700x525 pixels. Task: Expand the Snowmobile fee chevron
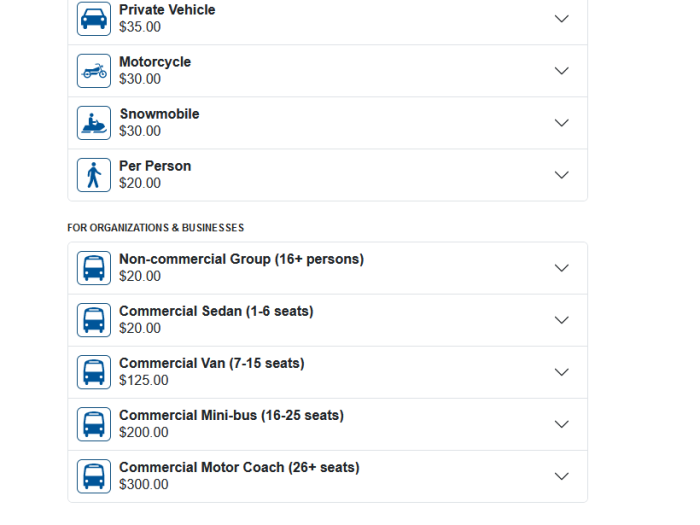click(562, 123)
